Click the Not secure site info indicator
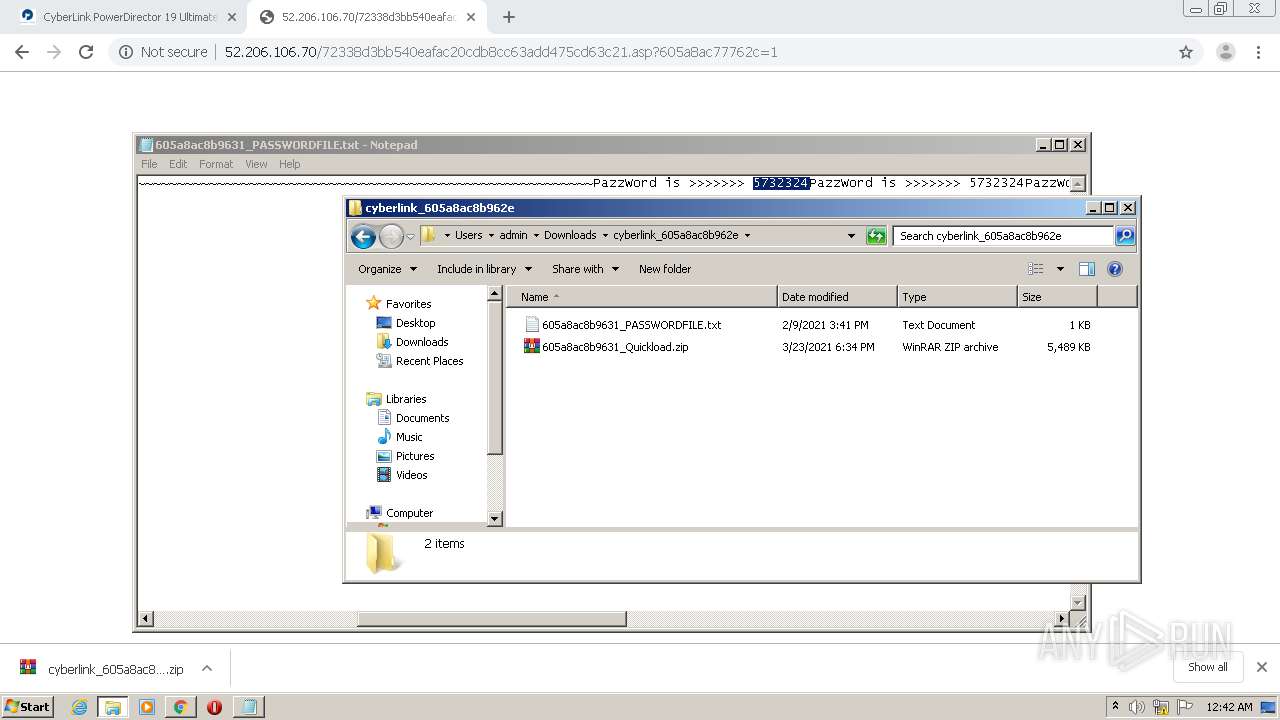Image resolution: width=1280 pixels, height=720 pixels. 163,52
